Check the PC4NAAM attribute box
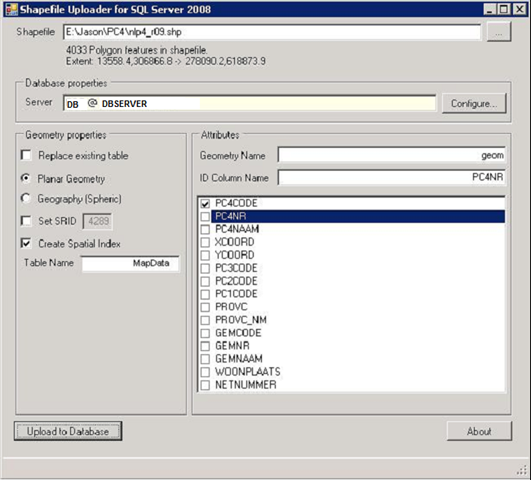The width and height of the screenshot is (531, 480). point(205,229)
